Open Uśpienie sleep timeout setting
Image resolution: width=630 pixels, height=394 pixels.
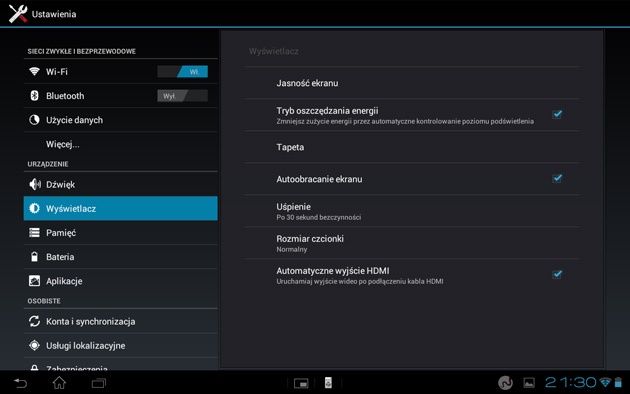(412, 211)
